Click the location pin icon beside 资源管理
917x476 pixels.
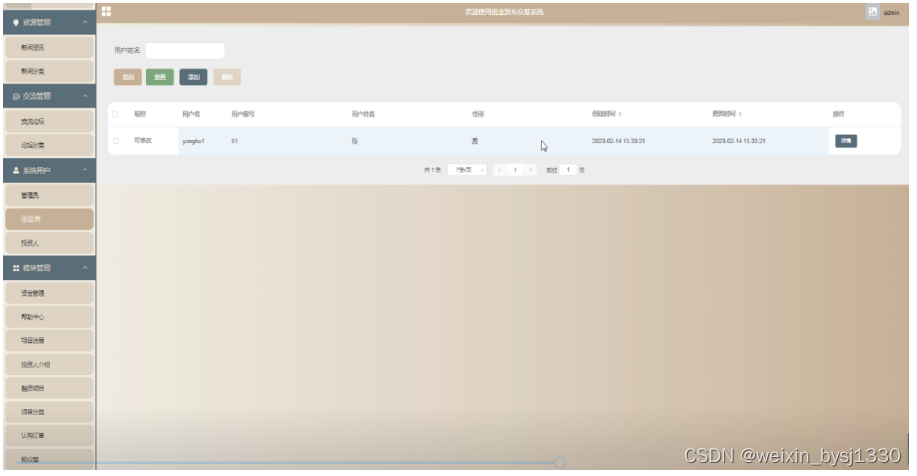(x=16, y=22)
